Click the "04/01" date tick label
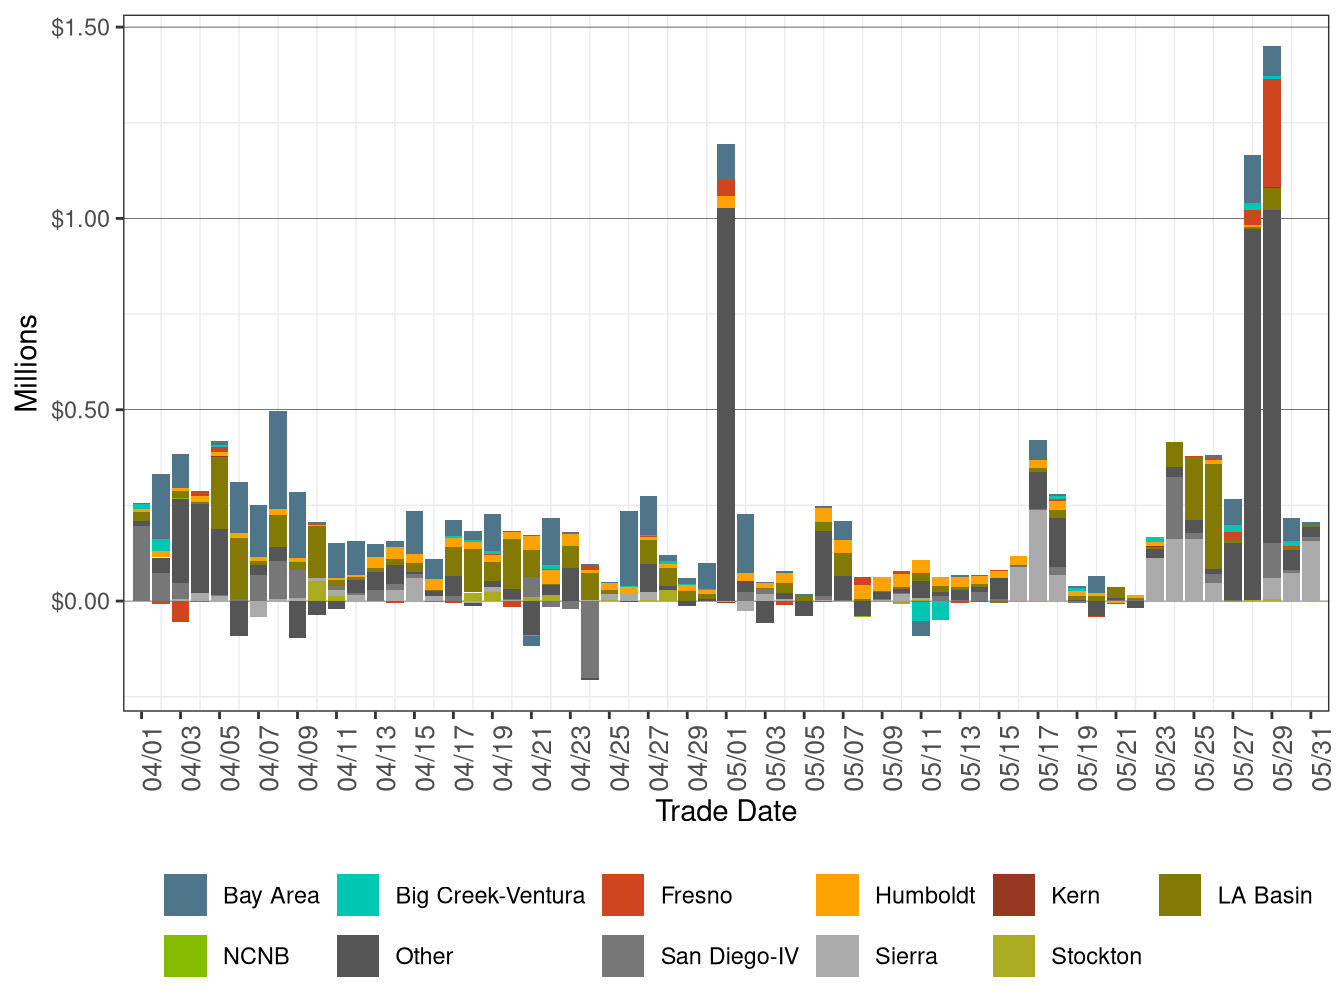This screenshot has height=1008, width=1344. coord(153,757)
